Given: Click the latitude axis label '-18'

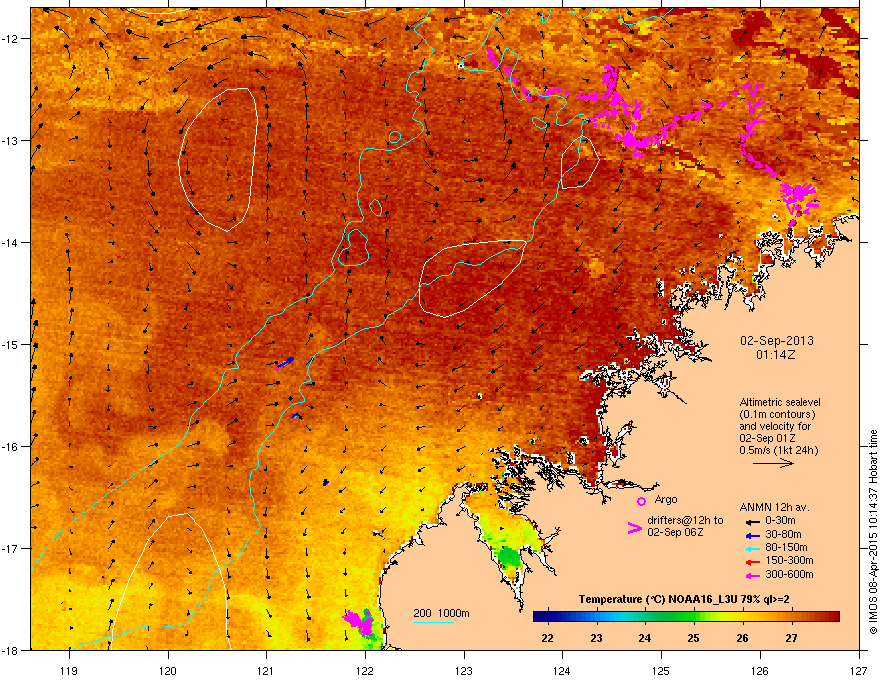Looking at the screenshot, I should point(11,650).
